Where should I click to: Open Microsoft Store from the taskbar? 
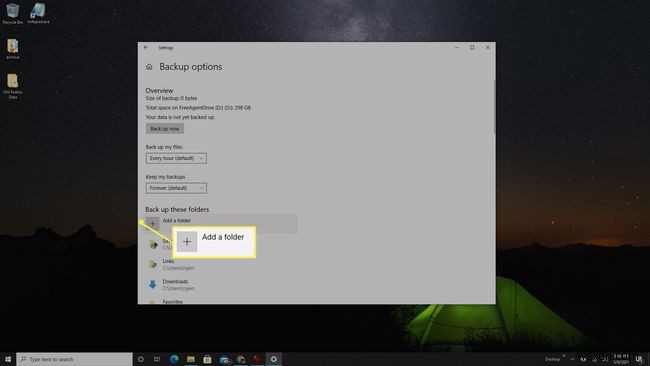207,359
